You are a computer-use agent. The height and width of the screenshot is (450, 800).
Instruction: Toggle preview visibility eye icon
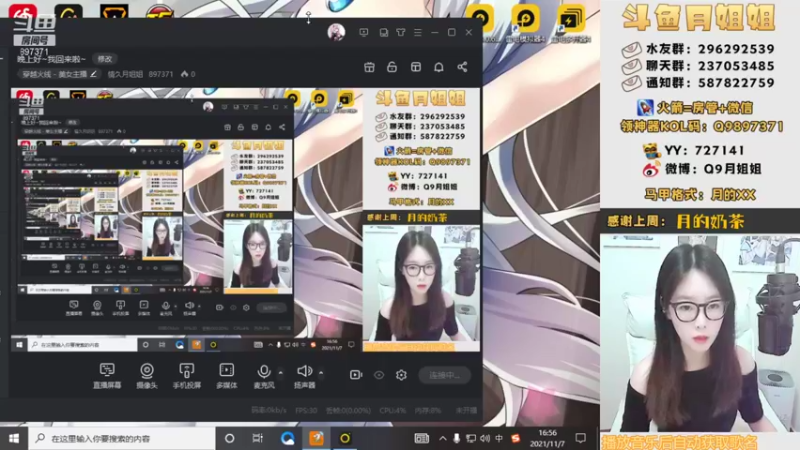point(379,375)
